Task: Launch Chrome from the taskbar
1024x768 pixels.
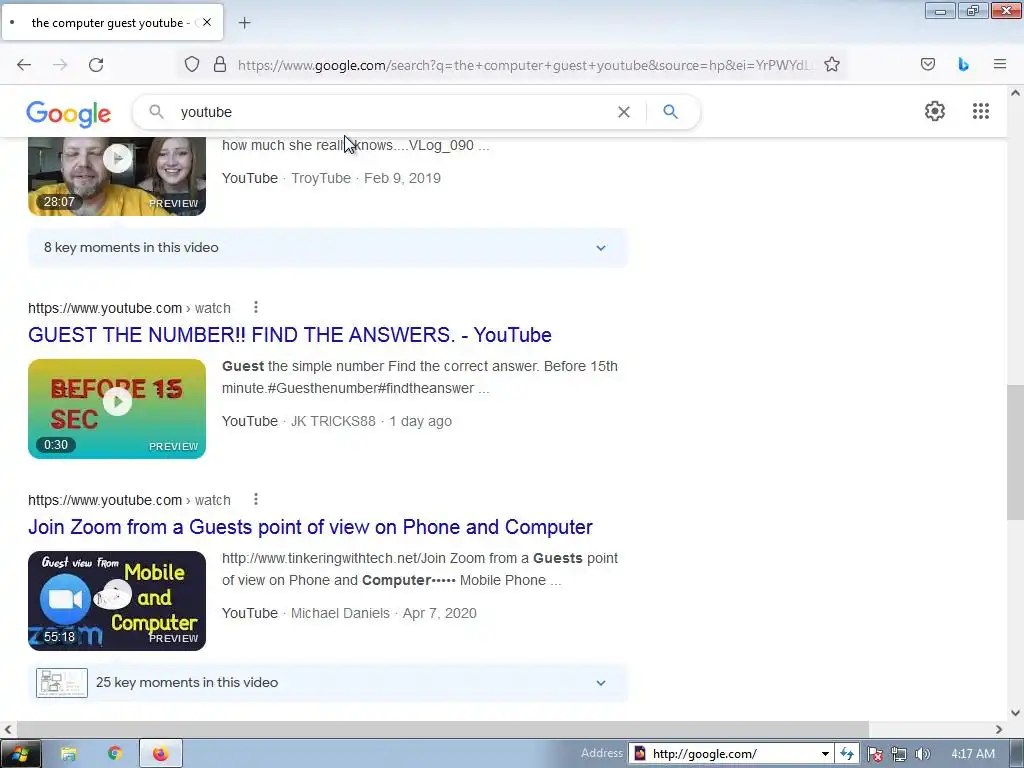Action: click(115, 754)
